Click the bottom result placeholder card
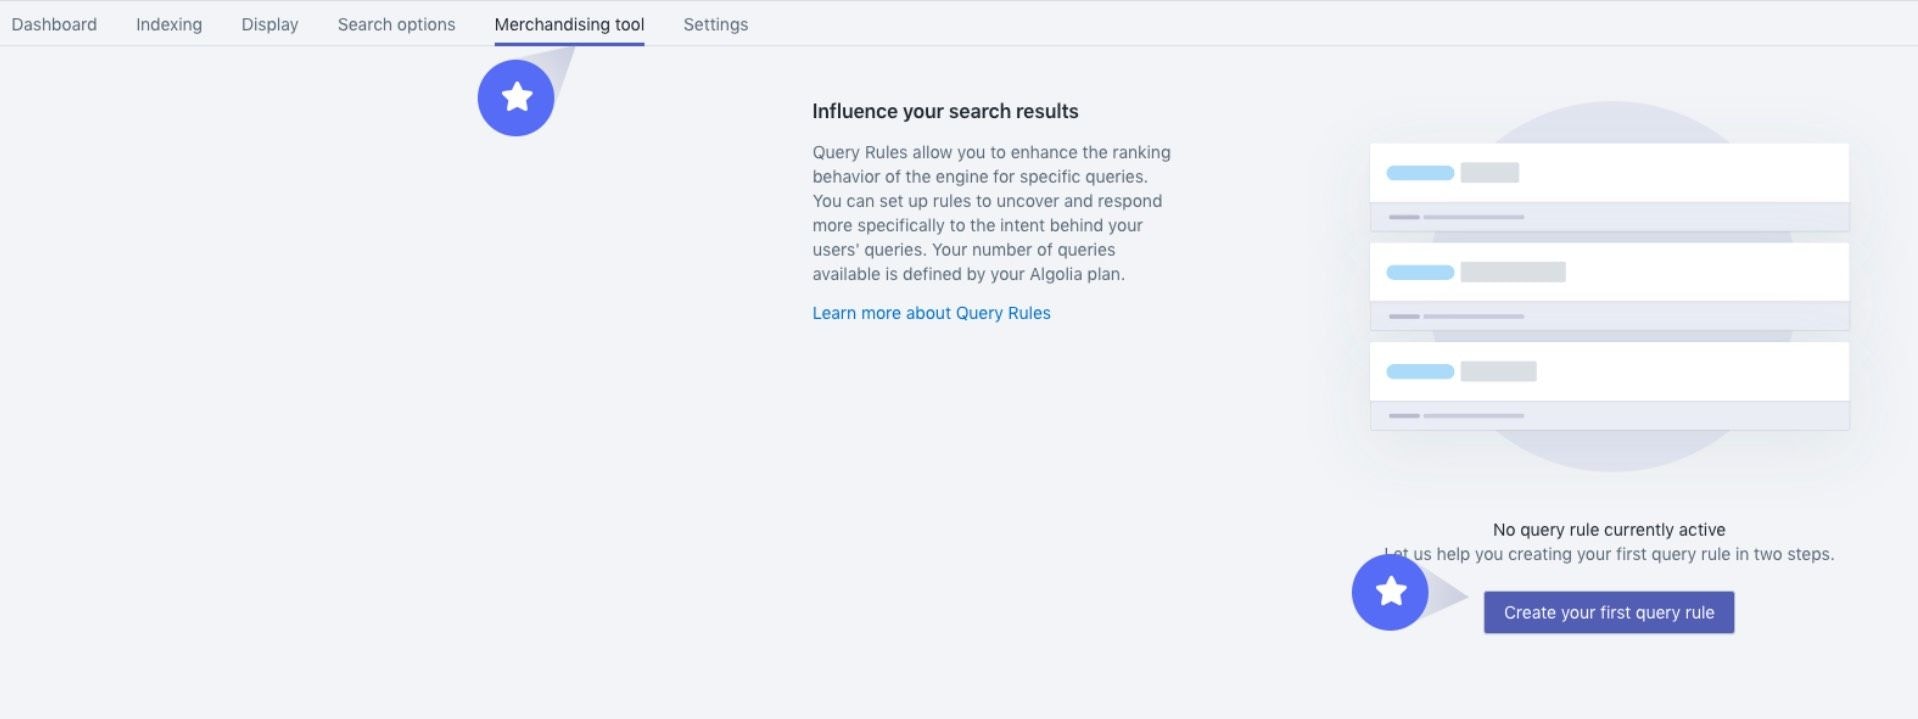Viewport: 1918px width, 719px height. (x=1608, y=371)
